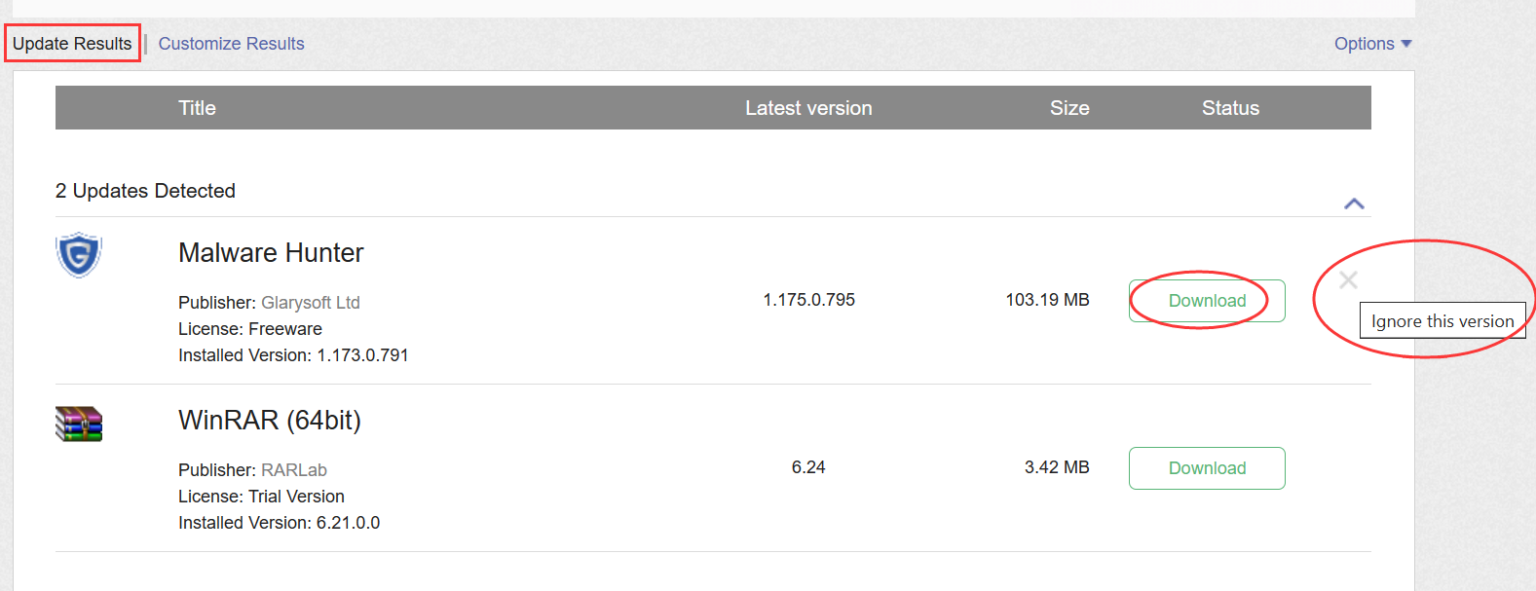Click the Title column header
This screenshot has height=591, width=1536.
pos(197,108)
